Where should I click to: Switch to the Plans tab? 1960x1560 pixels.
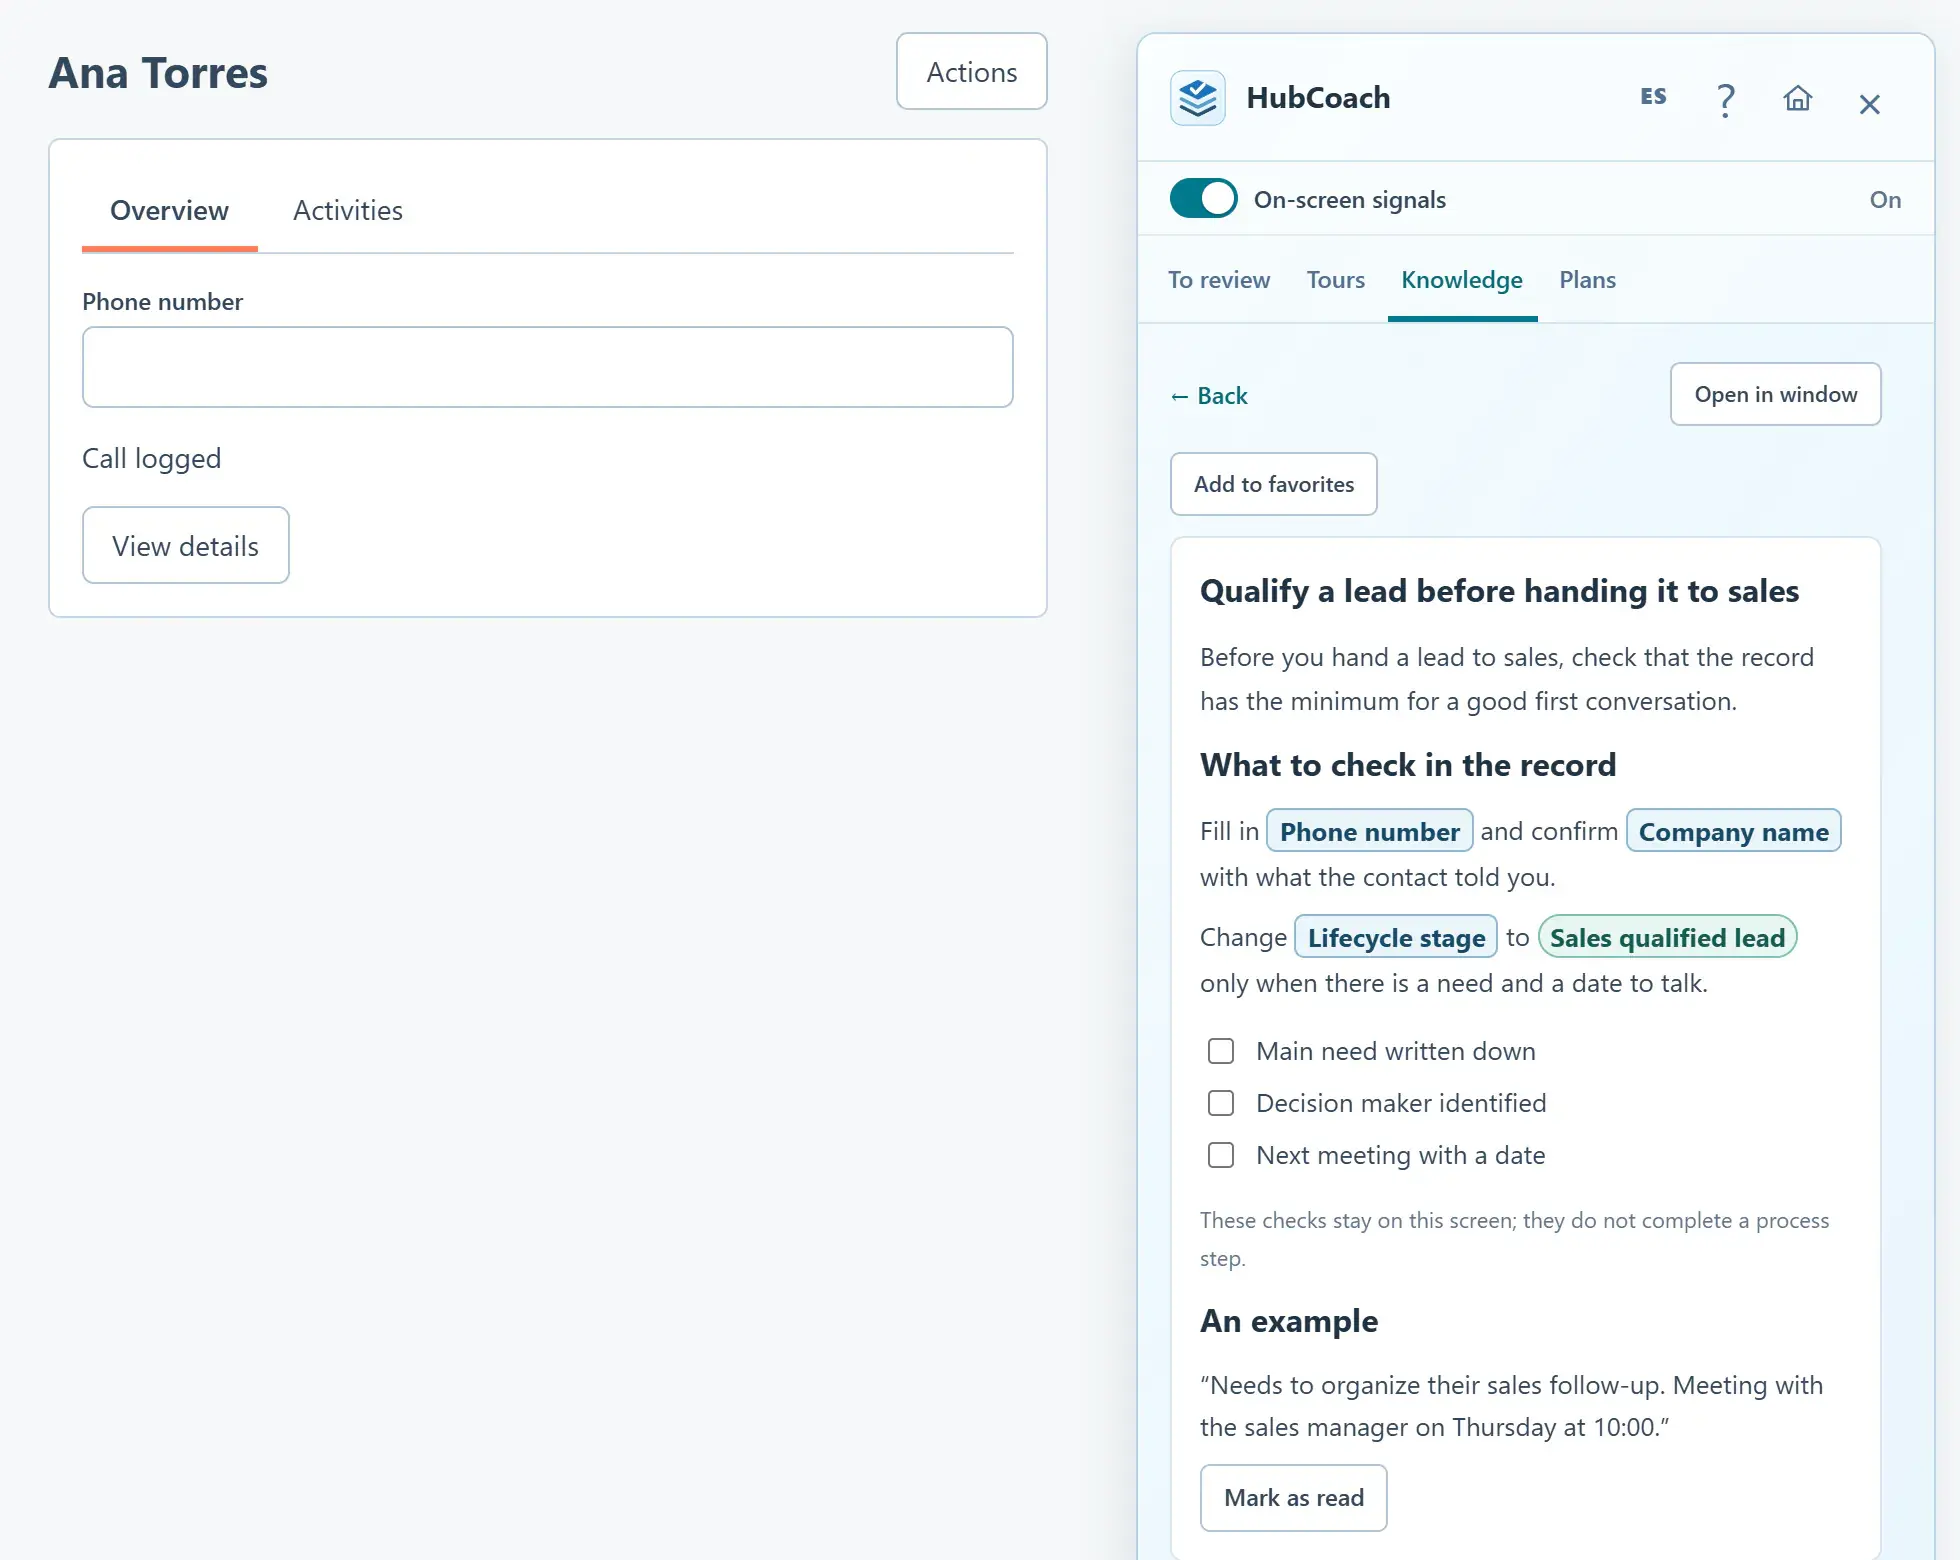tap(1587, 280)
